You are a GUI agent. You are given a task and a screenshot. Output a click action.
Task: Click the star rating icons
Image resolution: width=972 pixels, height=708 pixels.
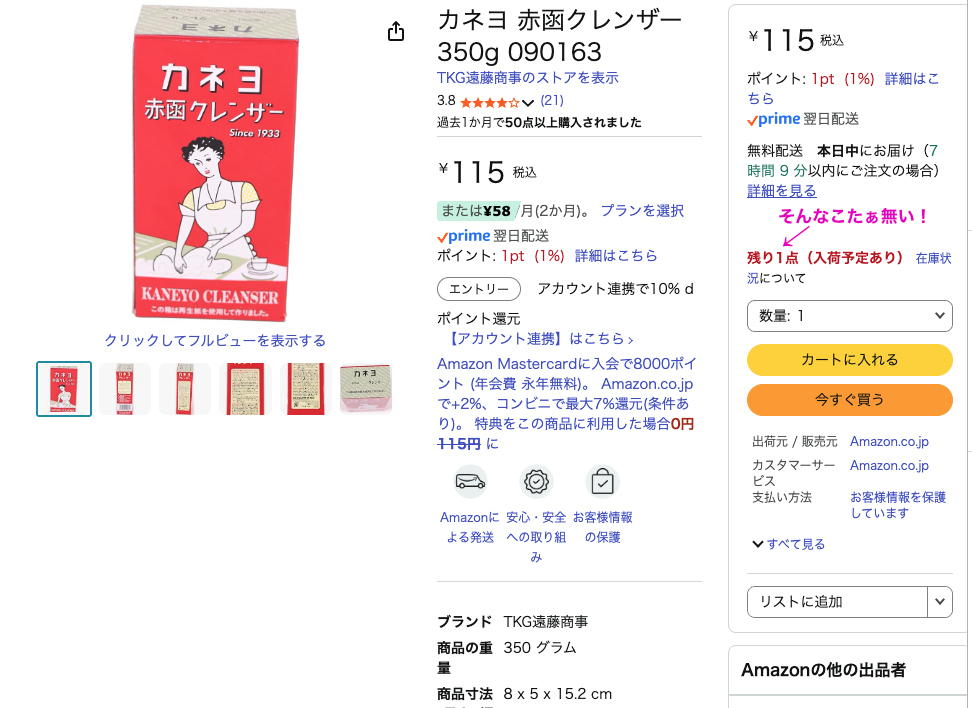[x=490, y=102]
